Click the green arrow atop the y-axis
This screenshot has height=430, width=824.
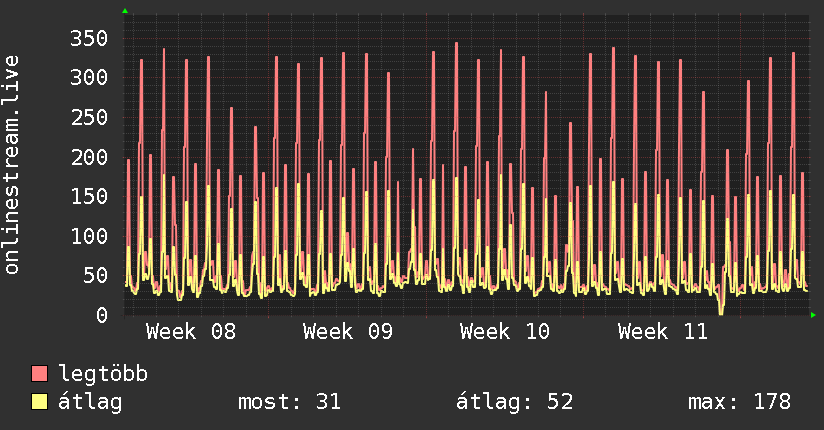pos(125,11)
